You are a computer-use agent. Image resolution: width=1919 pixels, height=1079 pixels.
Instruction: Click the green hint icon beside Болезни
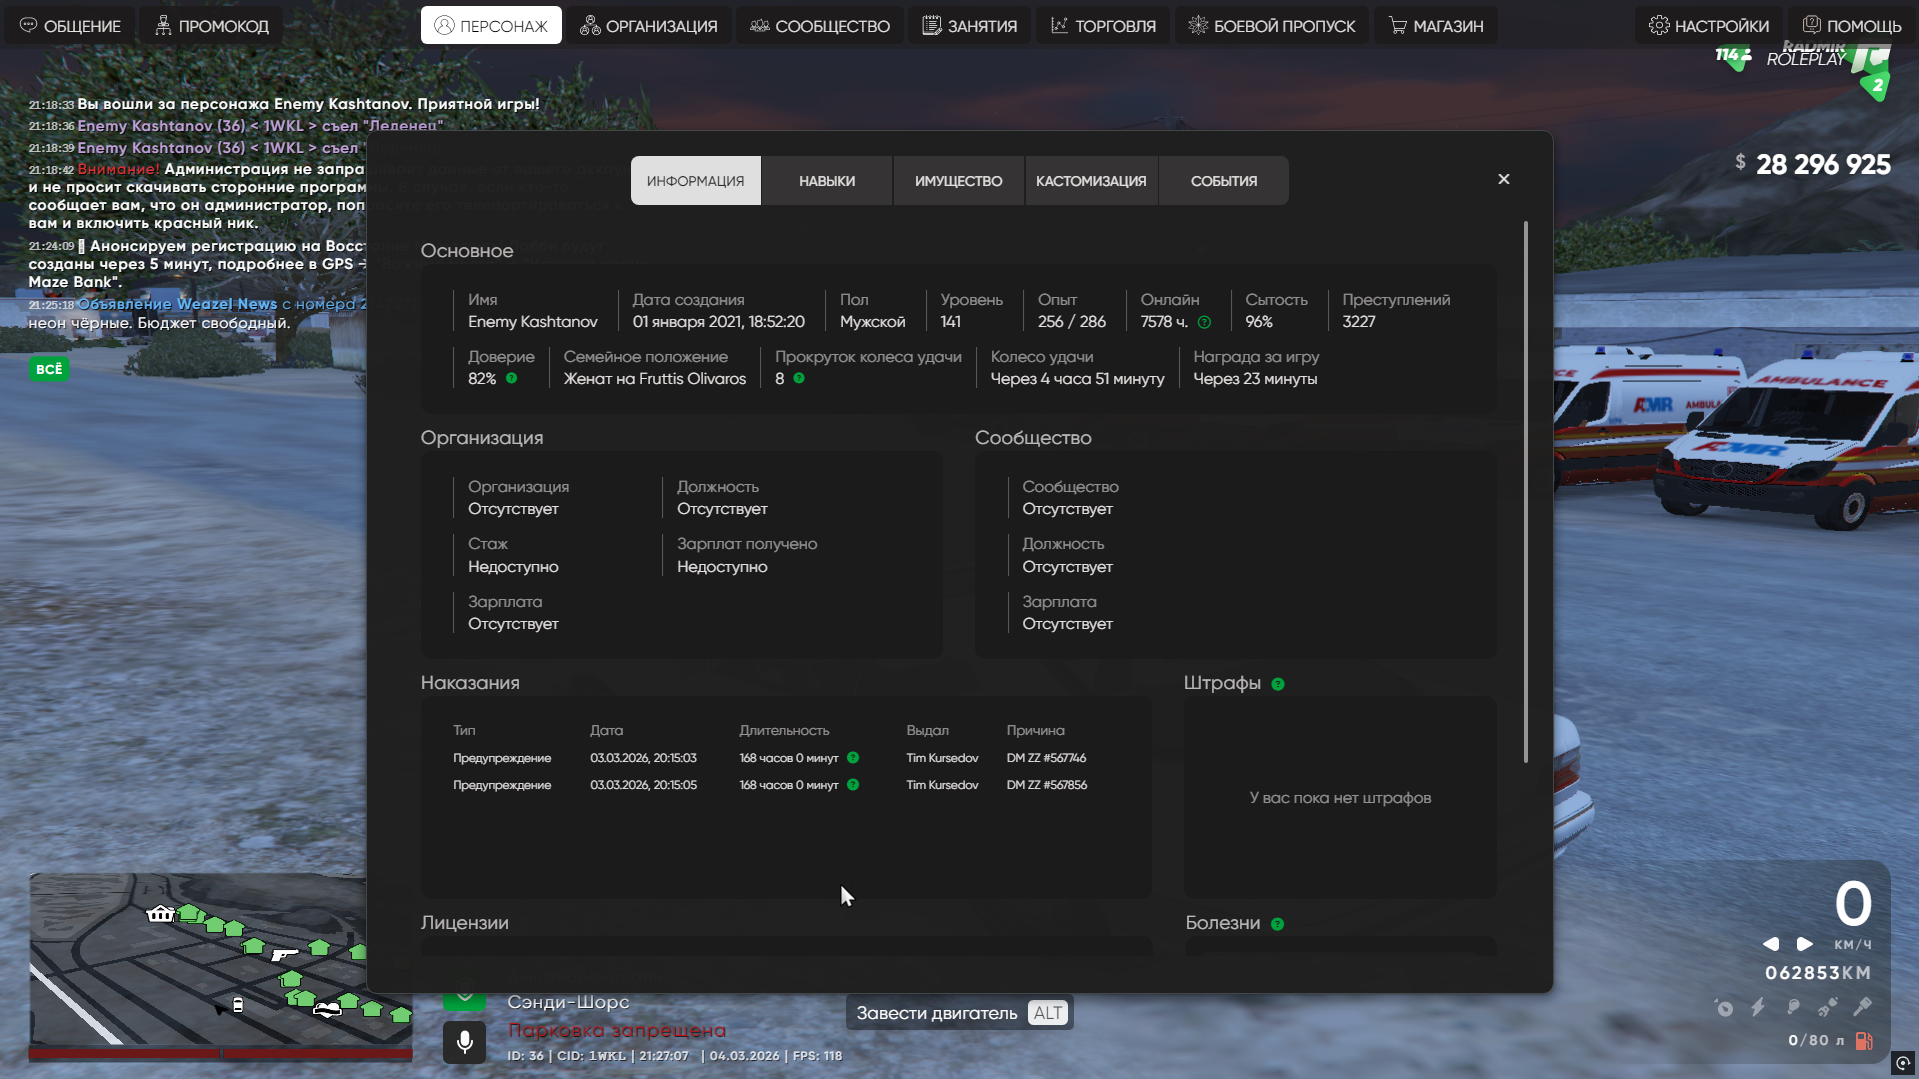(x=1277, y=924)
